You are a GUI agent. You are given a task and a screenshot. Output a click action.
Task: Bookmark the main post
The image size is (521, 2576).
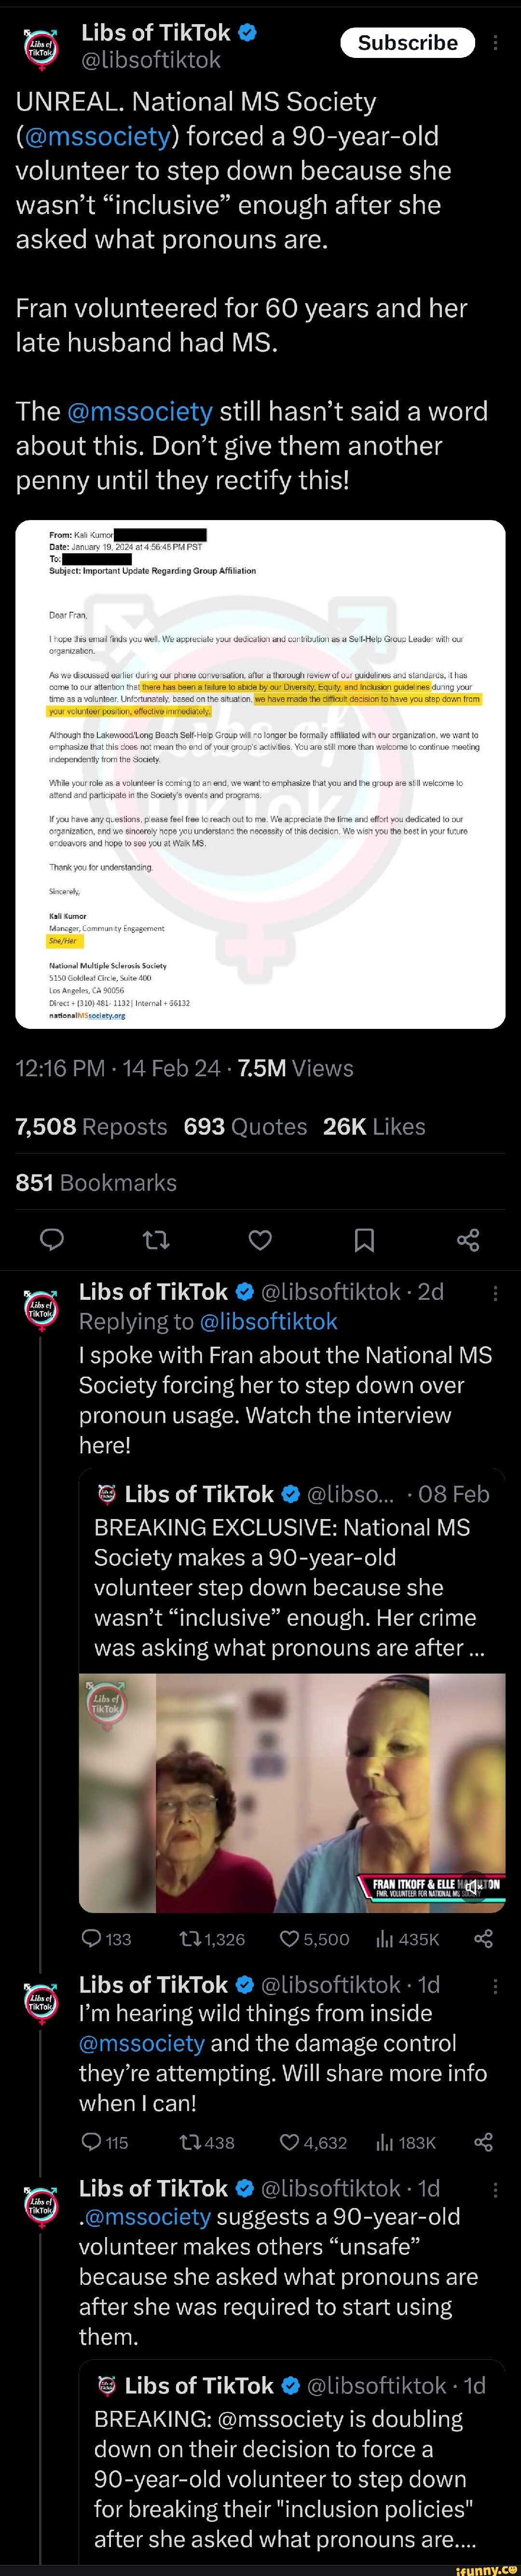click(364, 1240)
